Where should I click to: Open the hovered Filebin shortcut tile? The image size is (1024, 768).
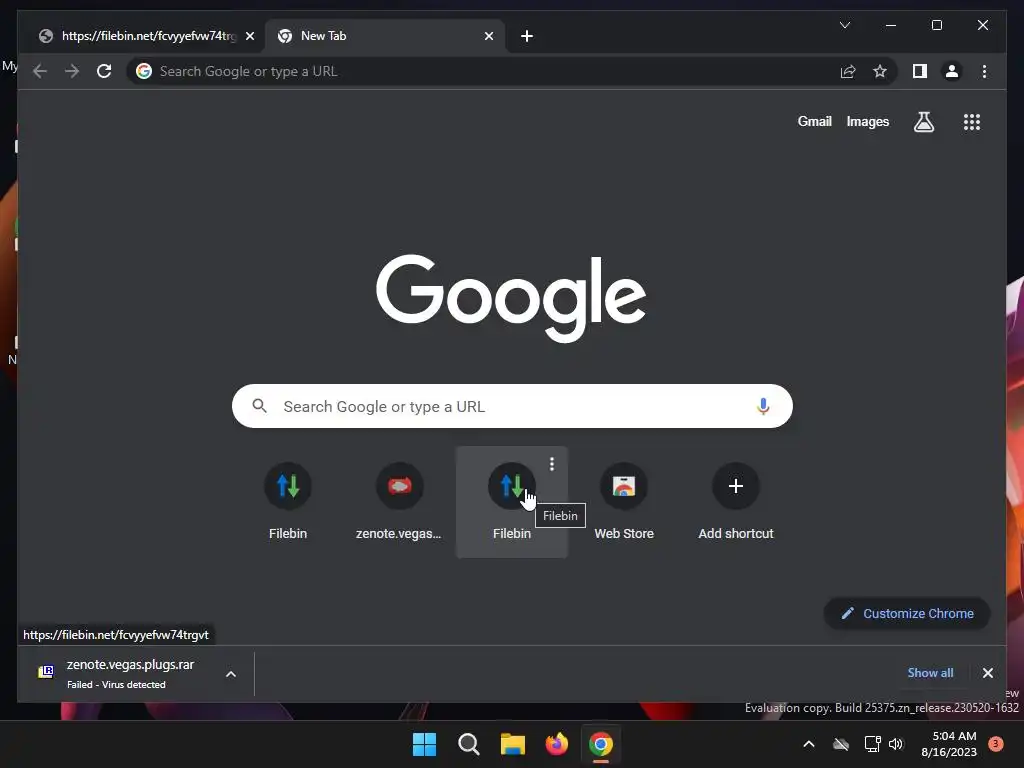tap(511, 502)
